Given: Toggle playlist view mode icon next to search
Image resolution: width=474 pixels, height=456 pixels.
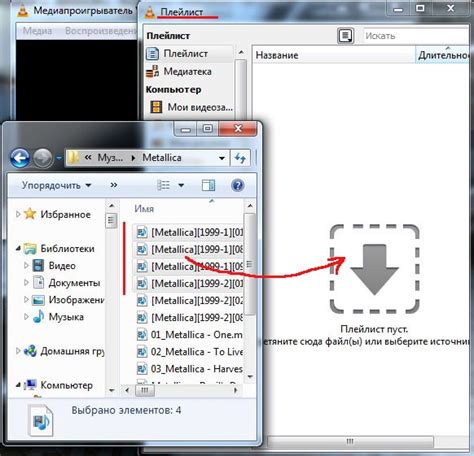Looking at the screenshot, I should pyautogui.click(x=346, y=35).
